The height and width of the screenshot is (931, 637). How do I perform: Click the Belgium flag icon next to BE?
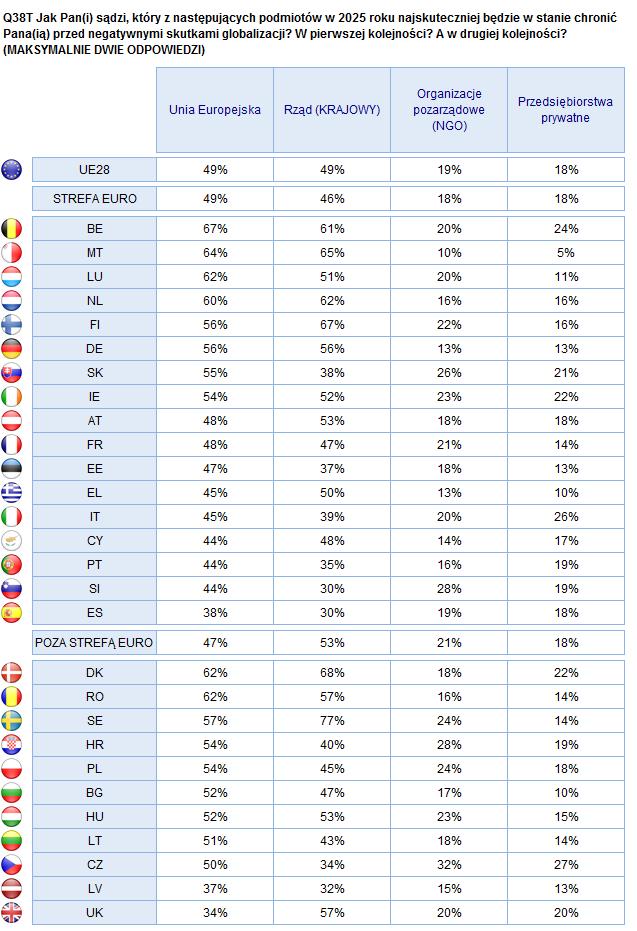click(11, 229)
